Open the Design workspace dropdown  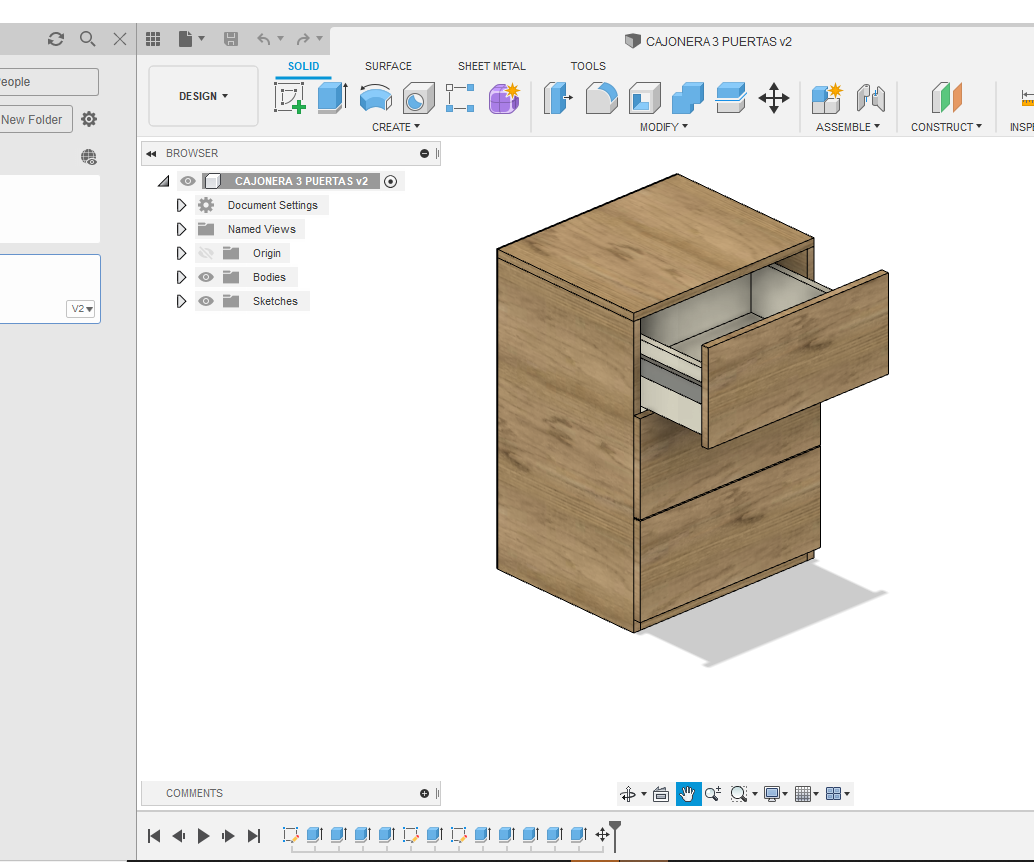203,96
